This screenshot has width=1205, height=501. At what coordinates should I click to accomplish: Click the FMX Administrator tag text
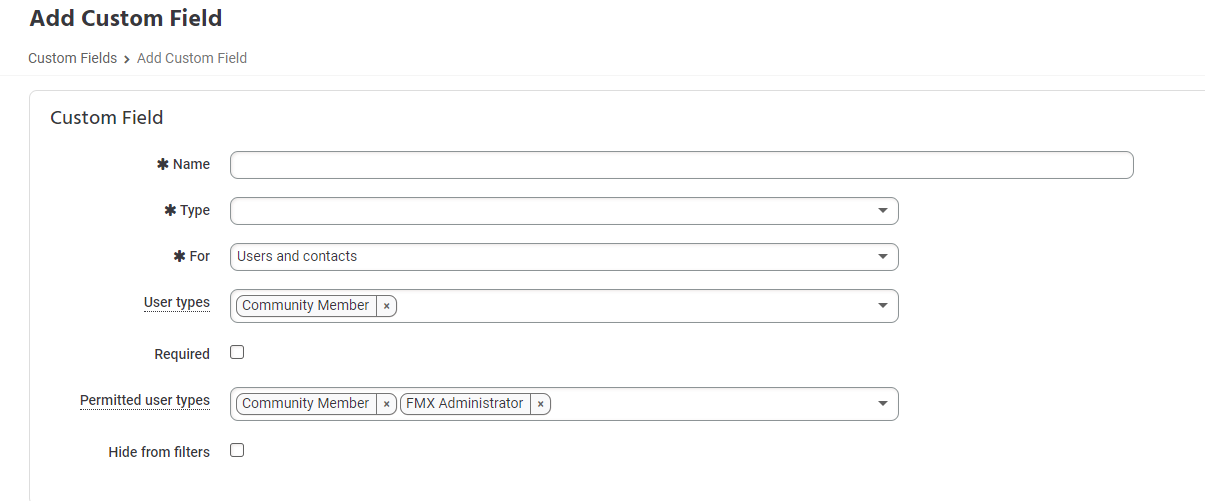point(464,404)
